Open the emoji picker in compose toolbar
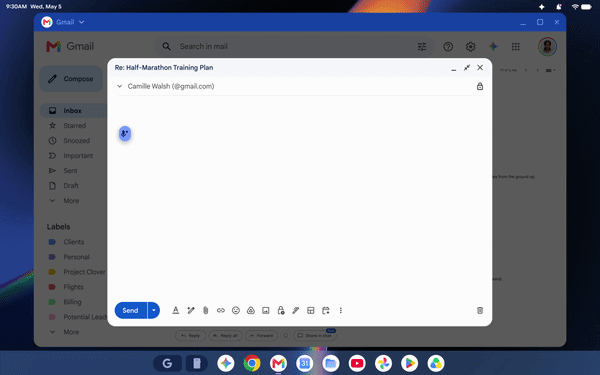 (x=236, y=310)
